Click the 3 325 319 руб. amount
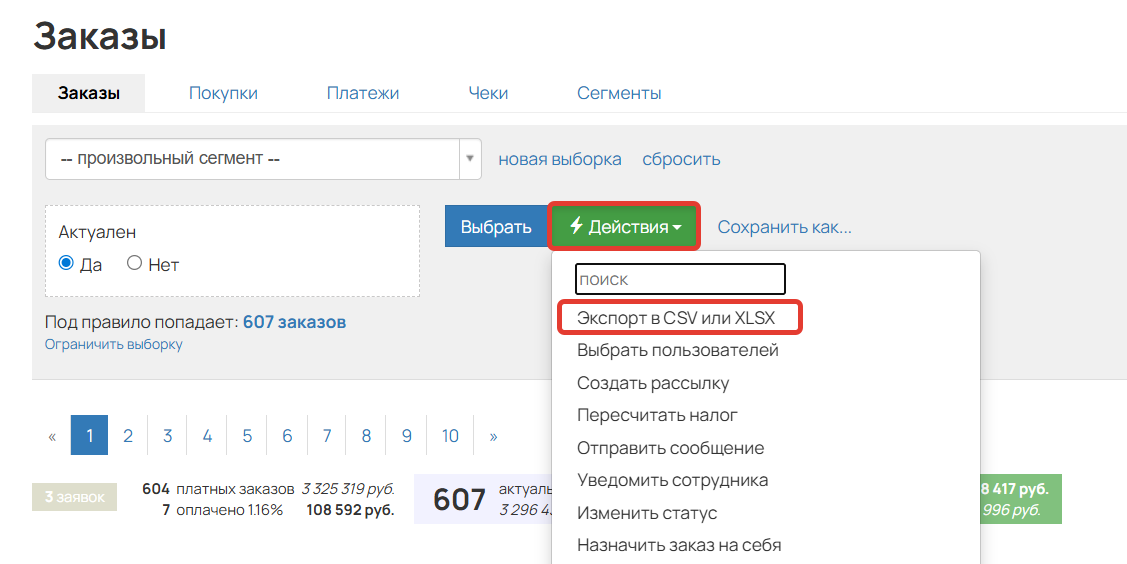The height and width of the screenshot is (564, 1127). [x=348, y=489]
